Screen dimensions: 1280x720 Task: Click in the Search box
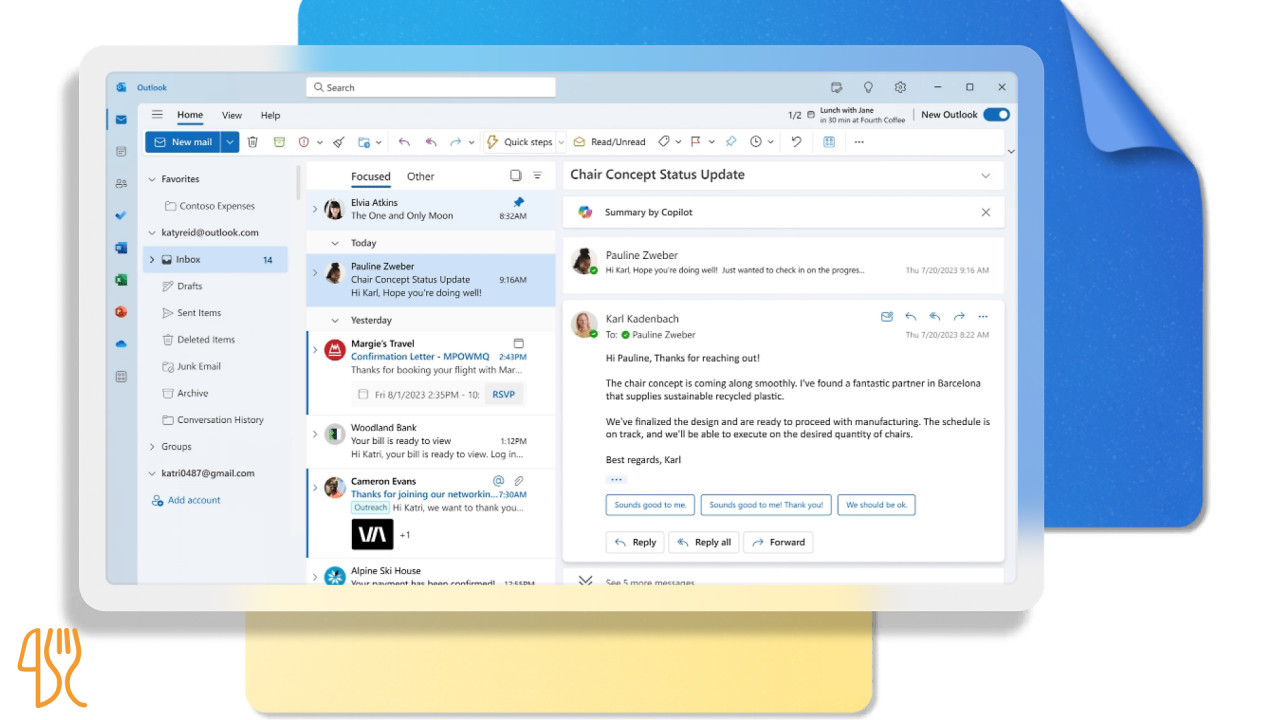pyautogui.click(x=431, y=88)
